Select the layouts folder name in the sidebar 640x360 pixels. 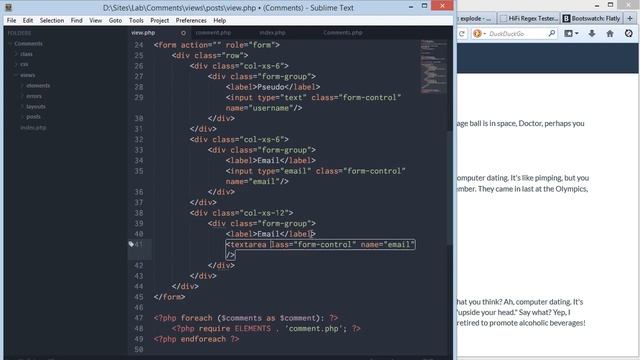pyautogui.click(x=36, y=107)
